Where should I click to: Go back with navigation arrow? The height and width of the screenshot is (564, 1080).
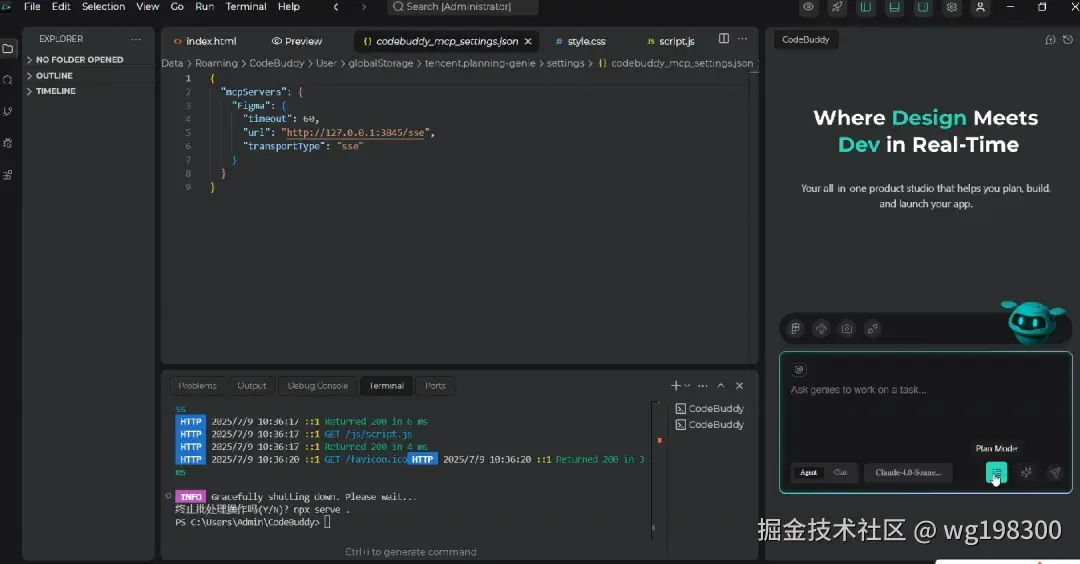click(x=336, y=7)
